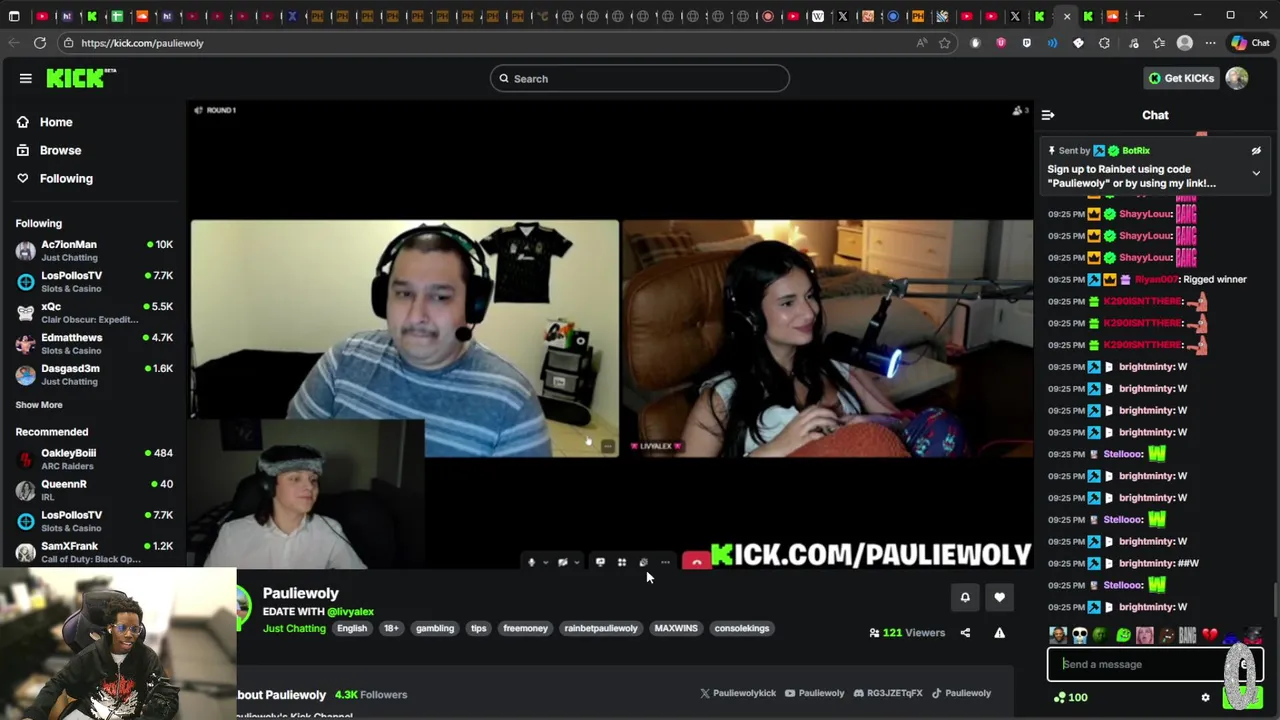Select the gambling tag
Viewport: 1280px width, 720px height.
point(435,628)
